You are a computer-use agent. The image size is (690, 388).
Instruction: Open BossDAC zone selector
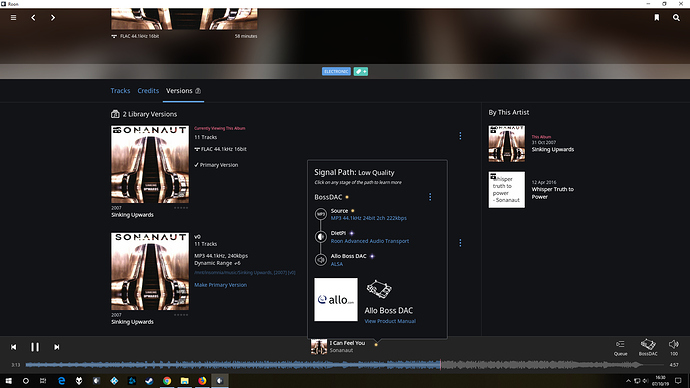pos(648,347)
